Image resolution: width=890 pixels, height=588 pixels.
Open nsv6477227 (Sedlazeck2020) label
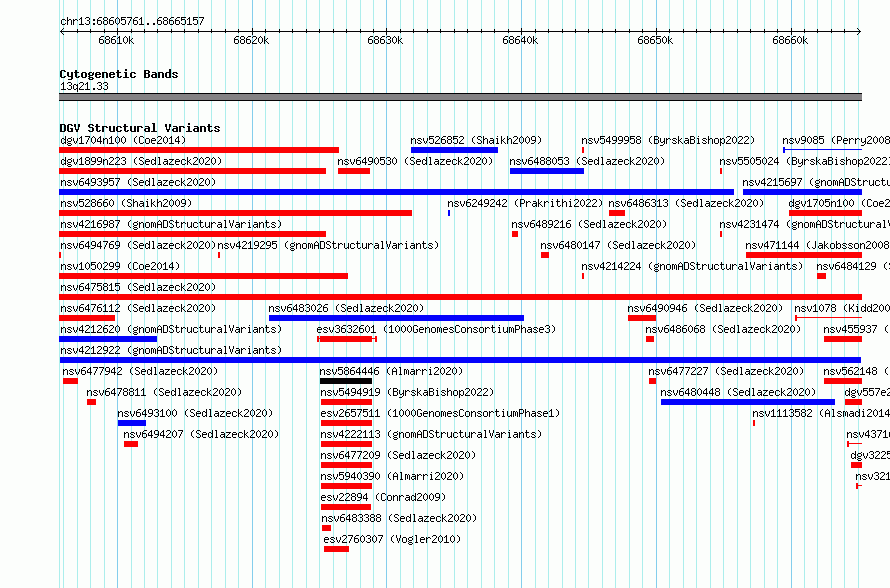[727, 371]
